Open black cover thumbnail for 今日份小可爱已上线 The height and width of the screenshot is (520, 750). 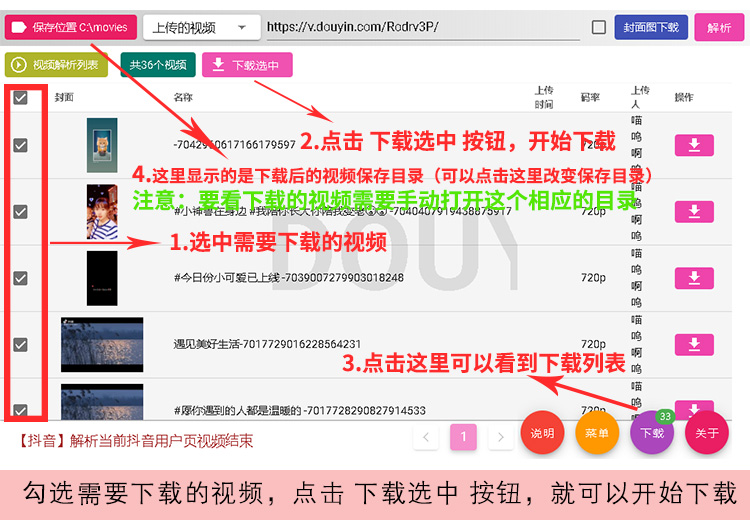click(x=102, y=278)
